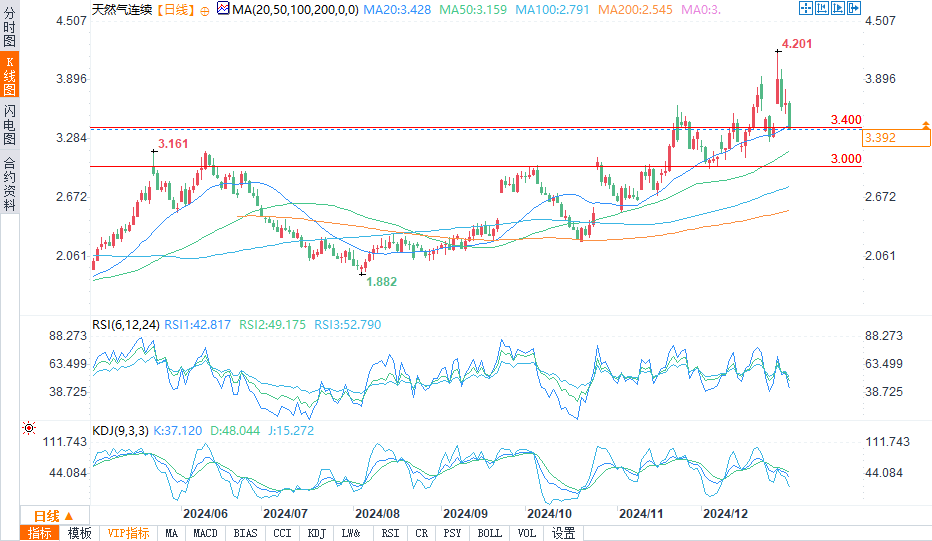Click the RSI(6,12,24) label
The height and width of the screenshot is (541, 932).
pos(126,325)
